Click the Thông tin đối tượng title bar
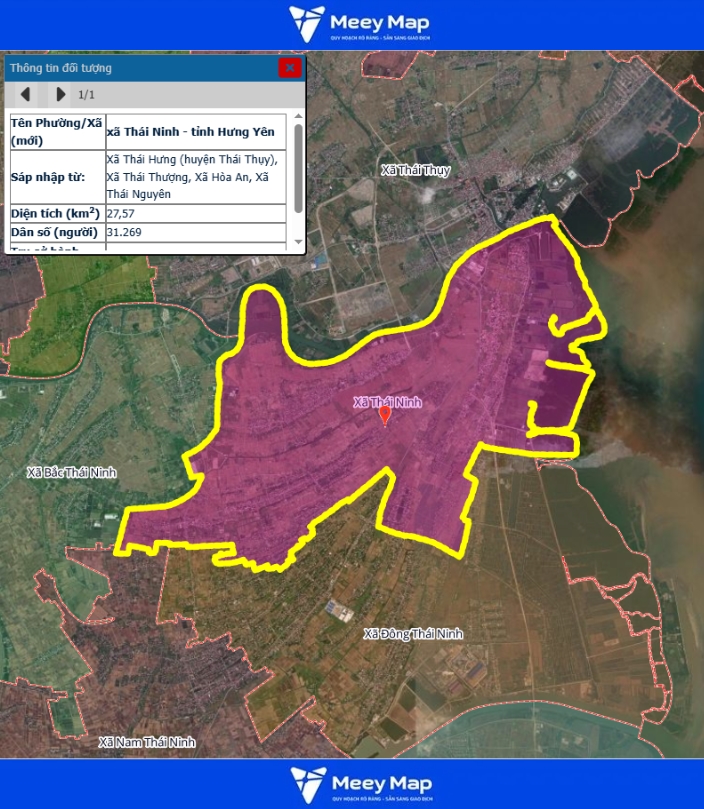The height and width of the screenshot is (809, 704). coord(140,68)
